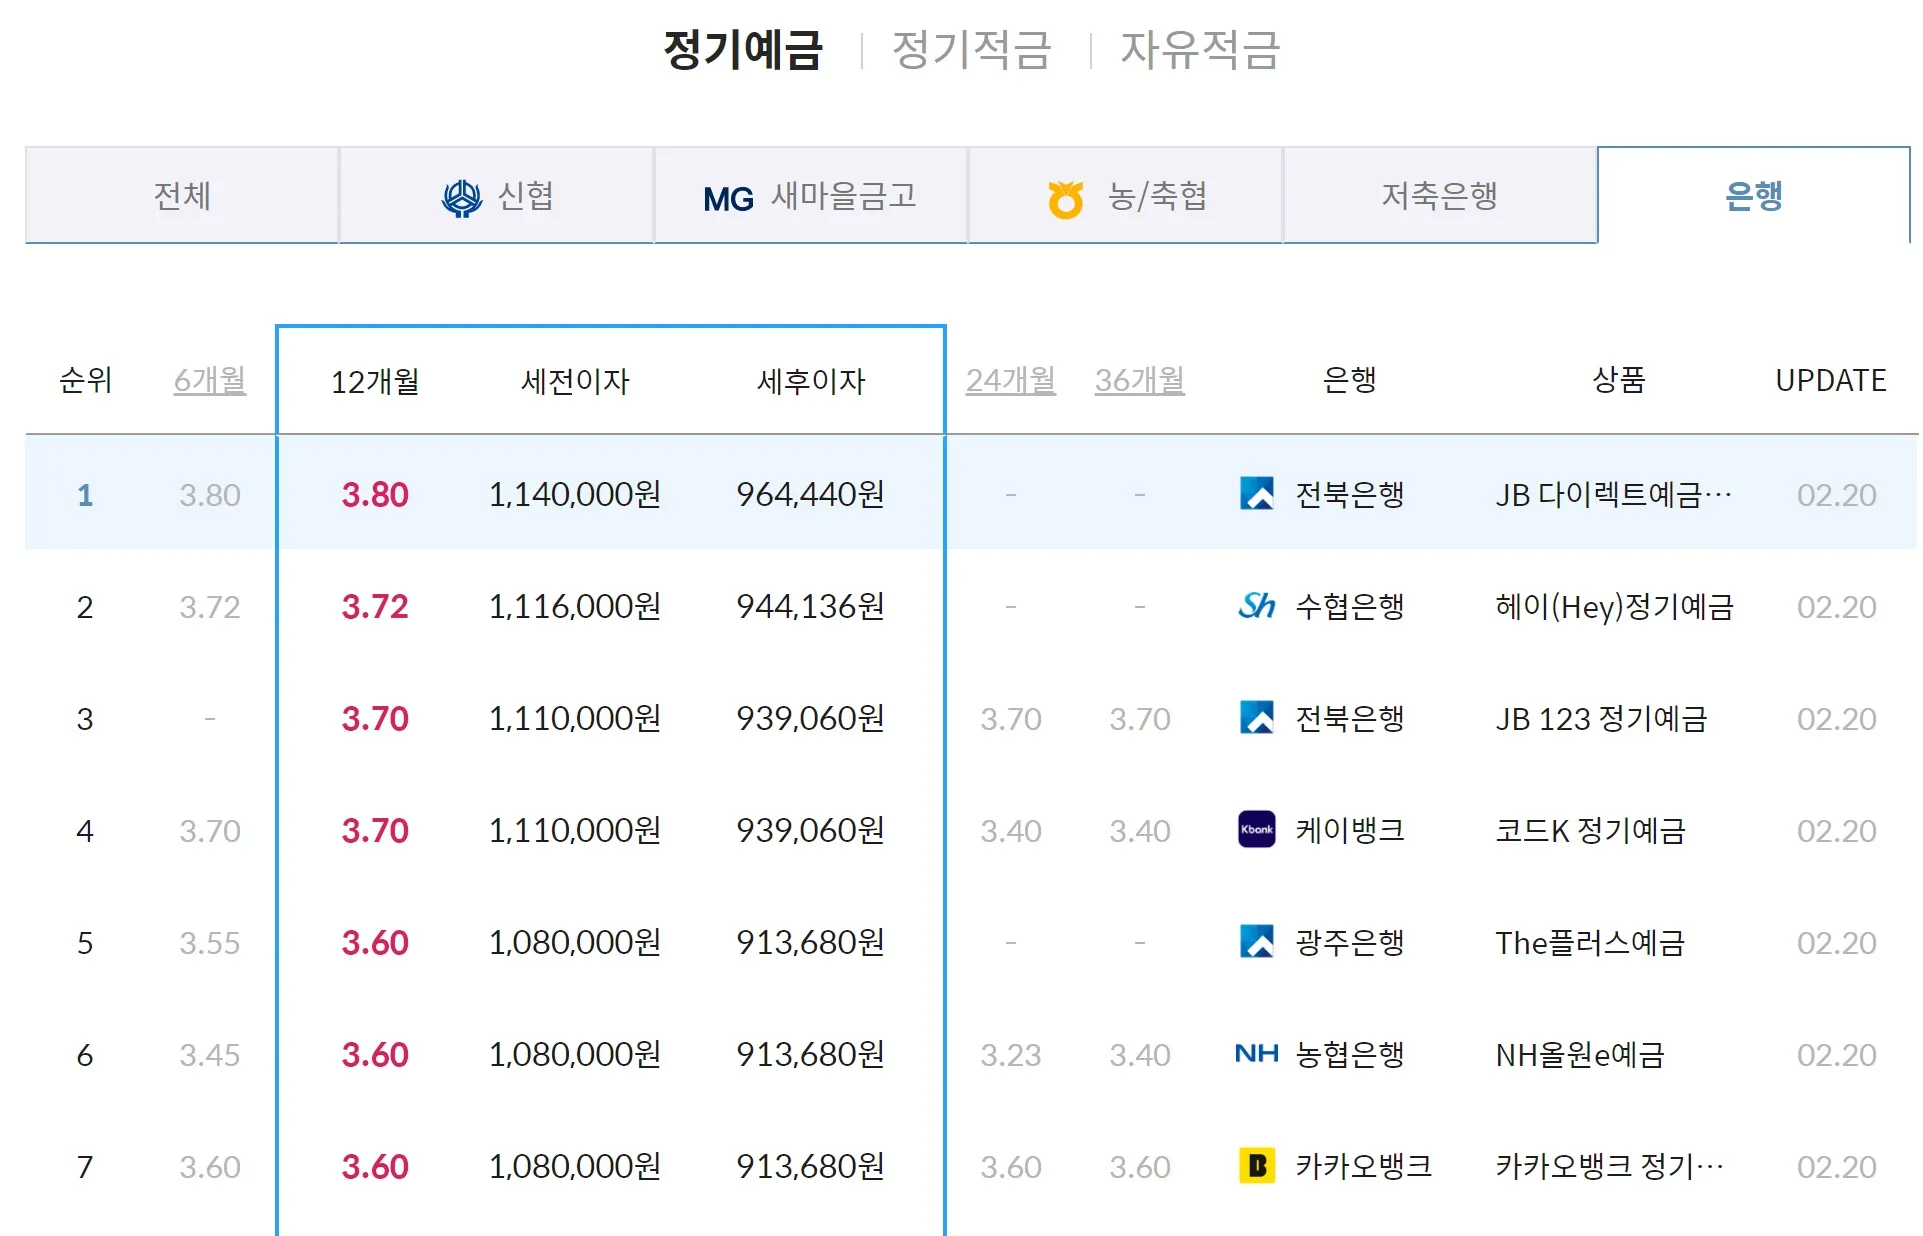Sort by the 36개월 column link
1923x1236 pixels.
(1140, 380)
